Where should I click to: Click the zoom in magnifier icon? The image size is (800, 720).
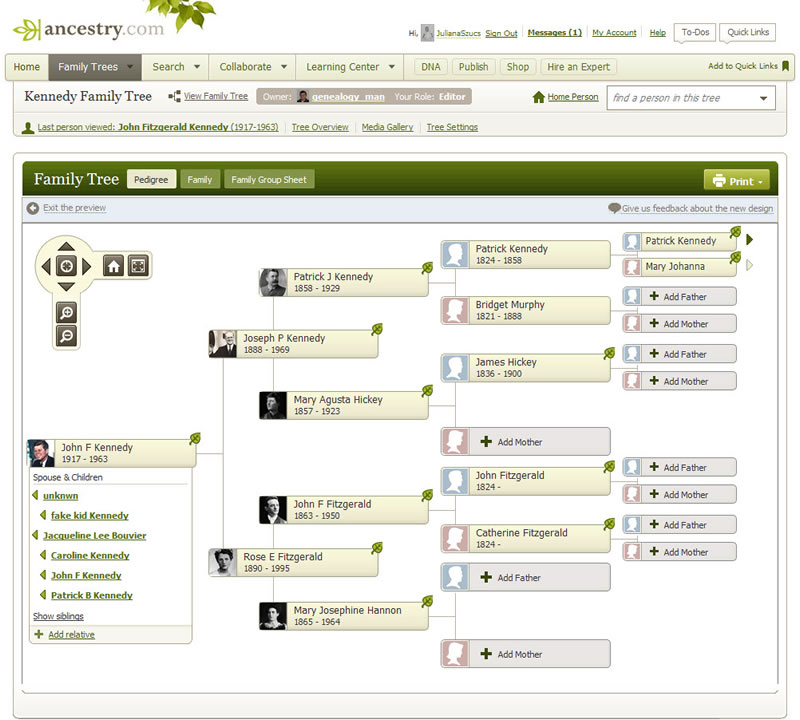[65, 312]
